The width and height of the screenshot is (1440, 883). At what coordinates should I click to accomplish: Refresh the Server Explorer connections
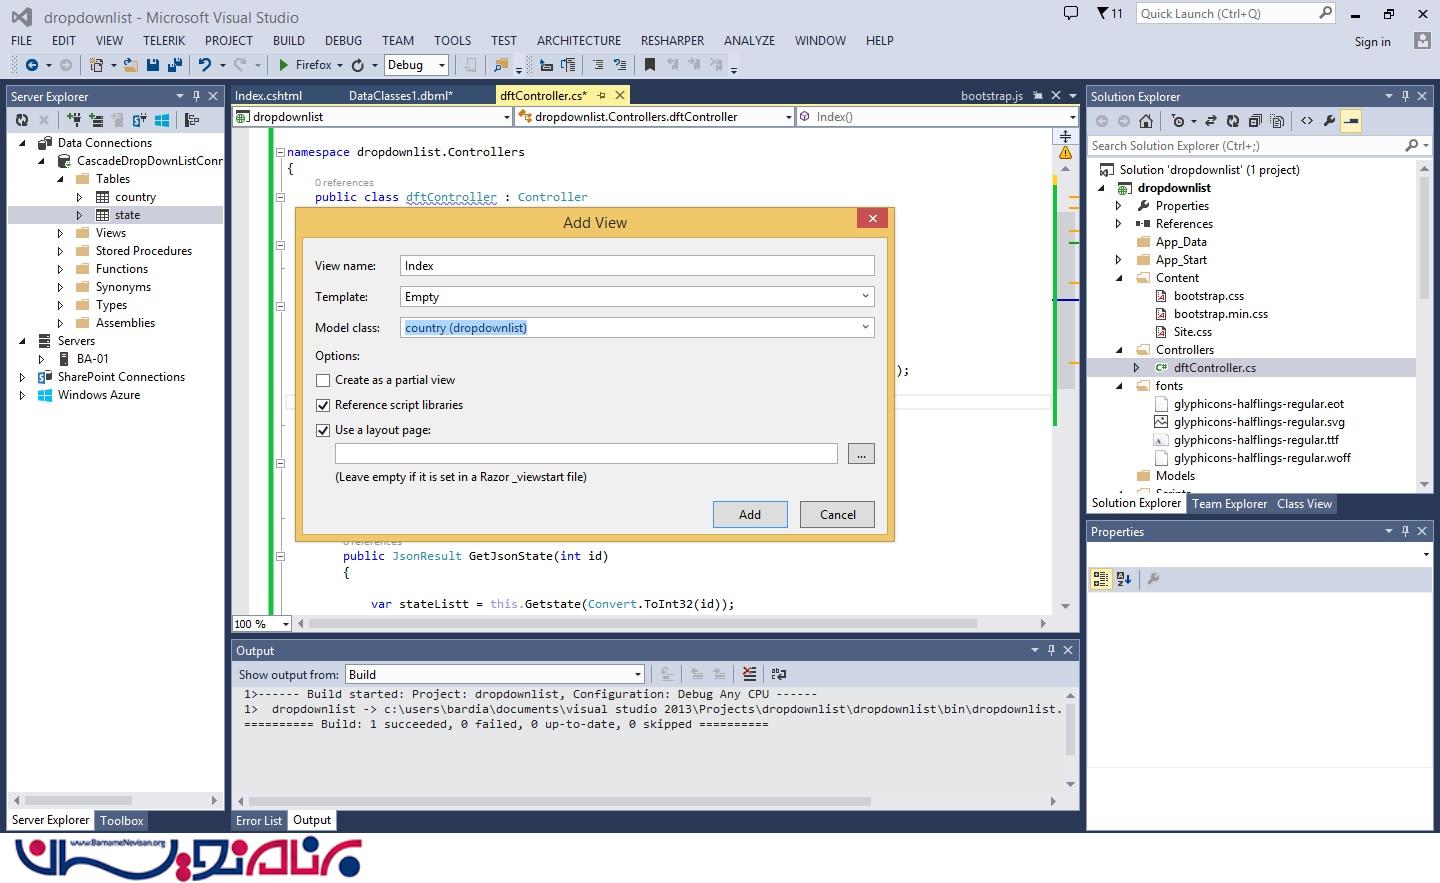tap(22, 120)
